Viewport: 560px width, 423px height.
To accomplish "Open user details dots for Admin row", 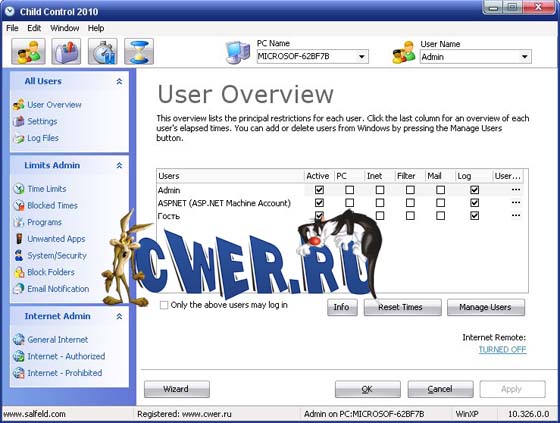I will point(516,190).
